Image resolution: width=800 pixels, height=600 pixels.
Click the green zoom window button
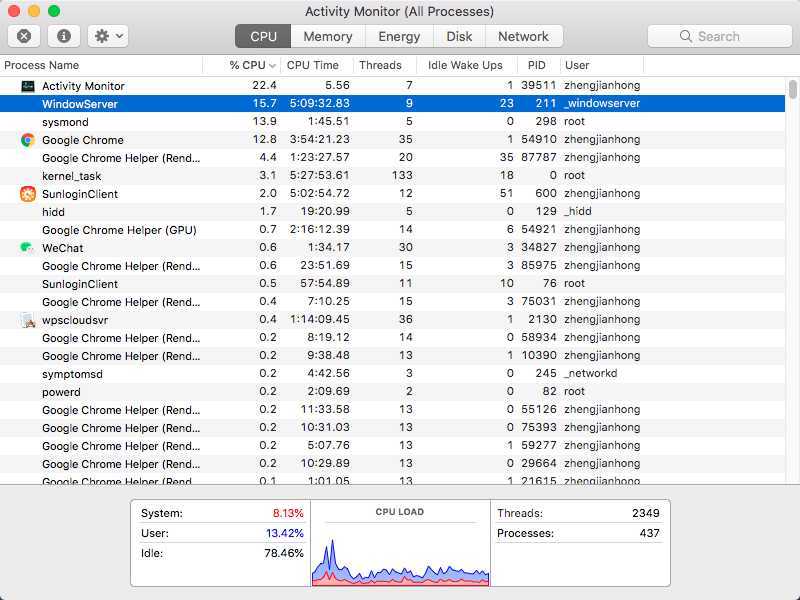[54, 11]
